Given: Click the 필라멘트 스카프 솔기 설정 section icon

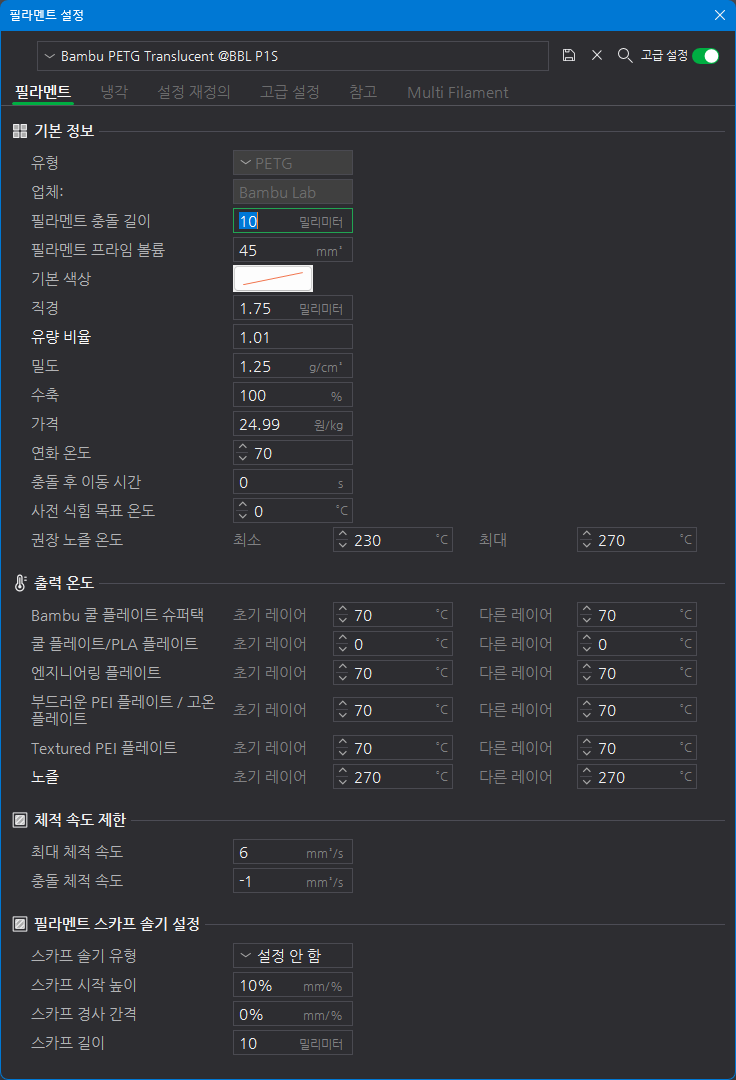Looking at the screenshot, I should coord(20,924).
